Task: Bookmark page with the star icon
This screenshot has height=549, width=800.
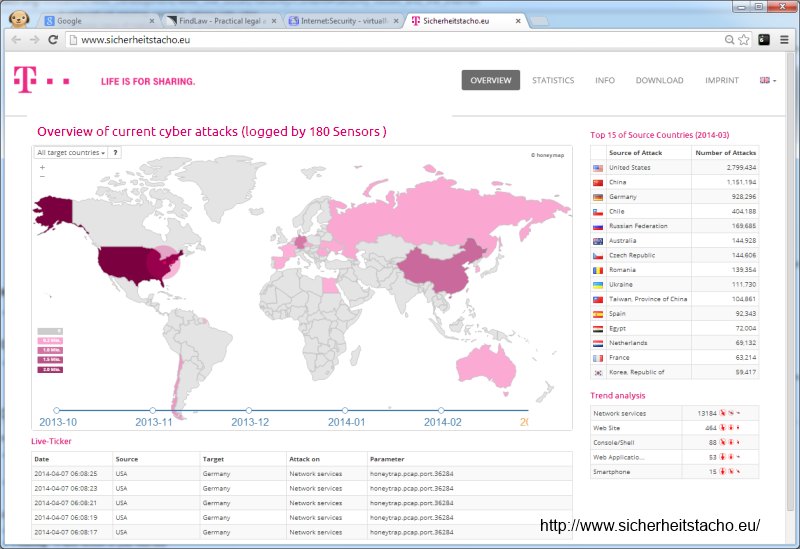Action: 744,40
